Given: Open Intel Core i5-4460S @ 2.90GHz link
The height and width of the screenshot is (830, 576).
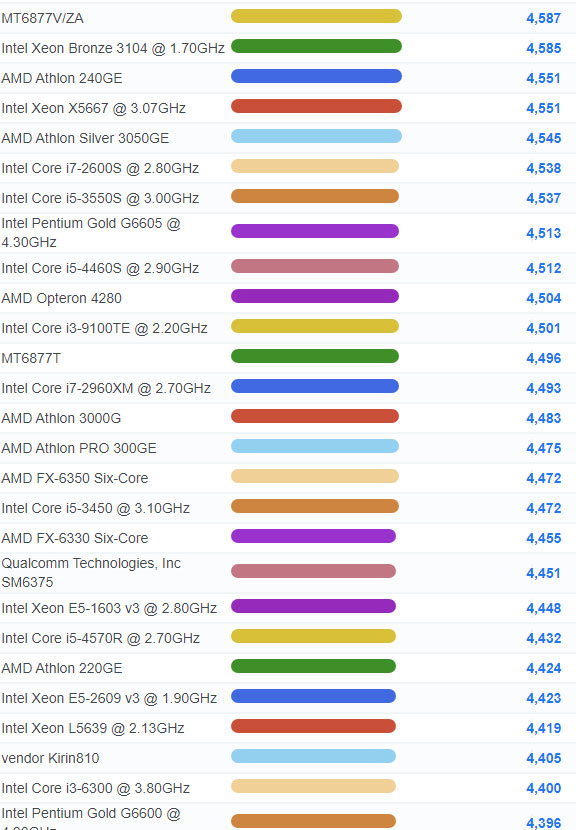Looking at the screenshot, I should [x=100, y=268].
